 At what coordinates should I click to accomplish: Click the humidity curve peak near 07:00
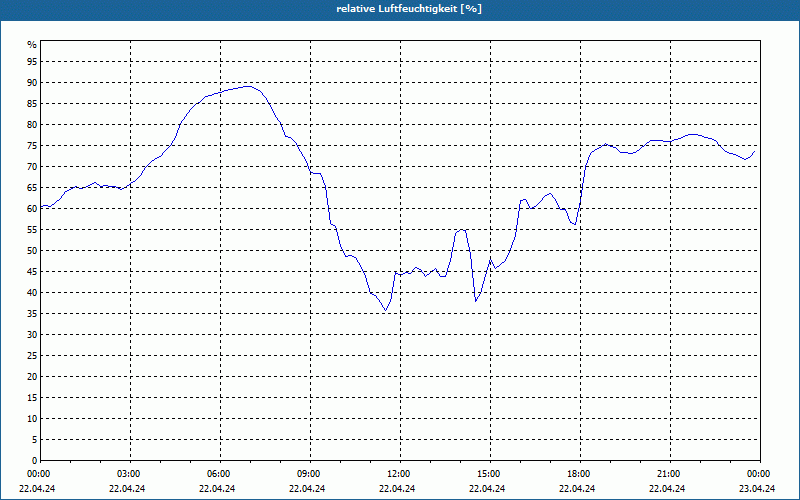click(248, 86)
